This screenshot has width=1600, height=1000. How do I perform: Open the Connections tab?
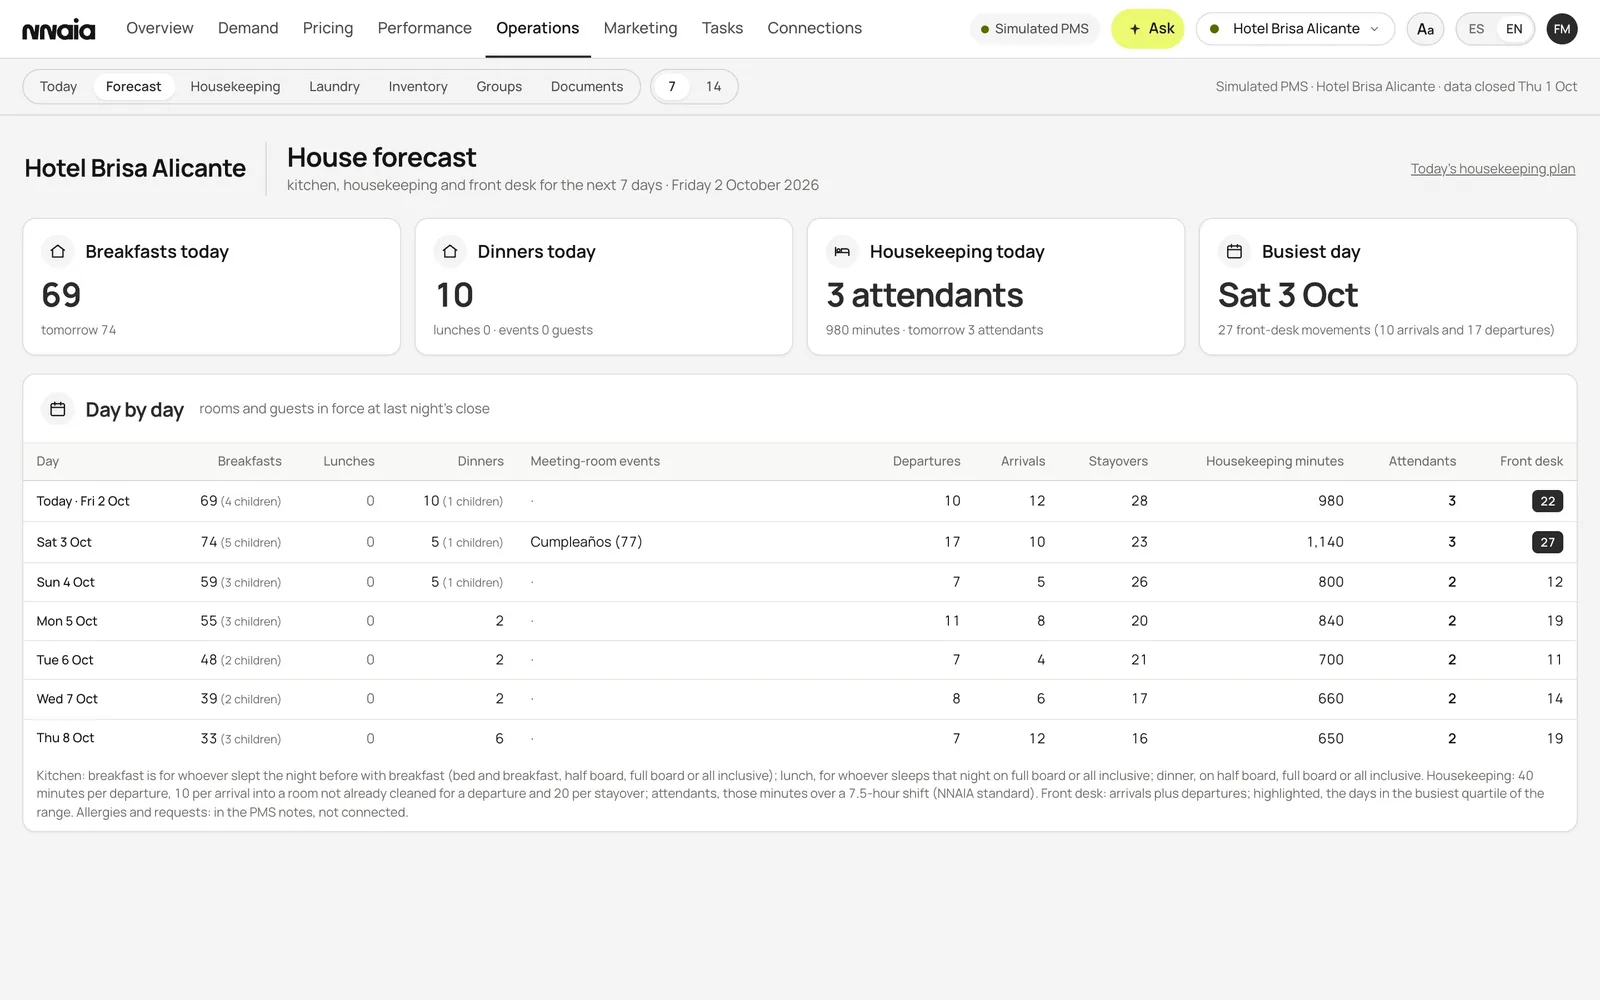click(x=815, y=28)
